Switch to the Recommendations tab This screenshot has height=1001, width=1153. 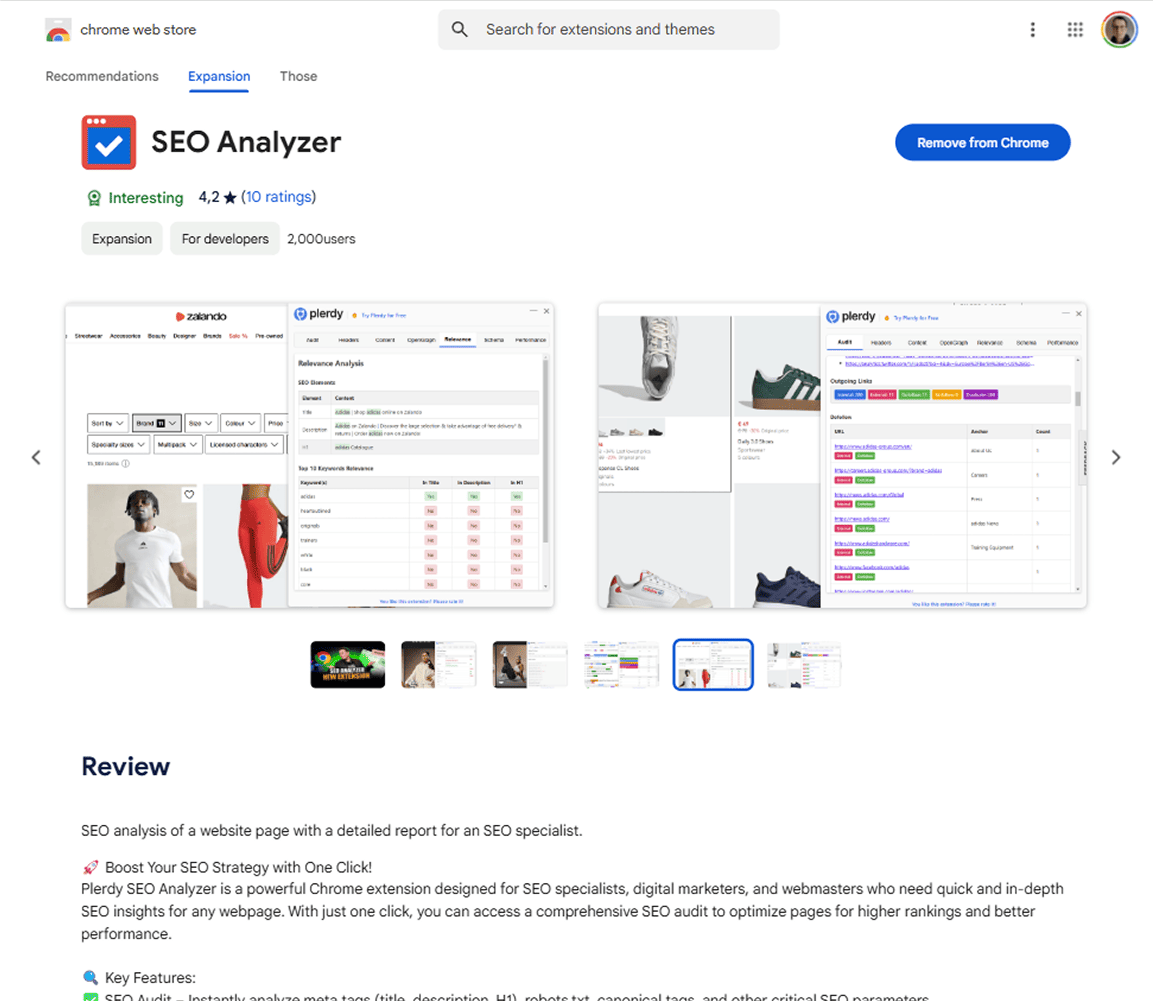(x=101, y=76)
